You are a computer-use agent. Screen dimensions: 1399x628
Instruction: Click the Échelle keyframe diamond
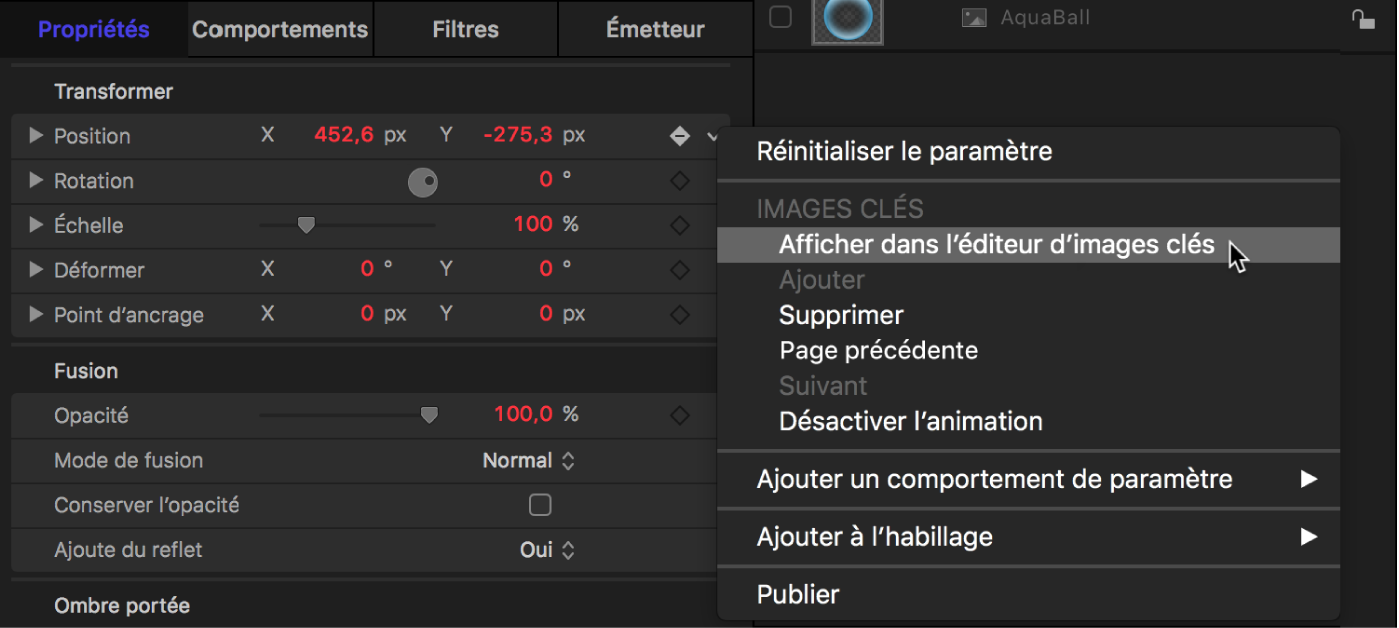[x=679, y=225]
